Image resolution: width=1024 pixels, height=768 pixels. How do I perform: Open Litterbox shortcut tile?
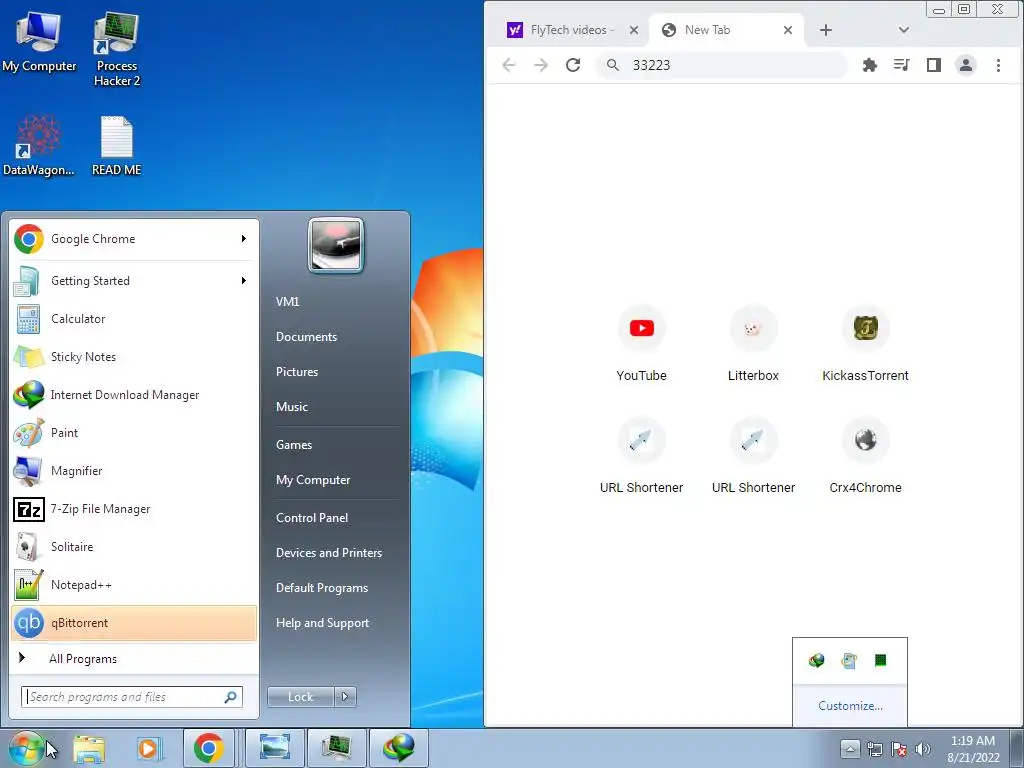753,345
